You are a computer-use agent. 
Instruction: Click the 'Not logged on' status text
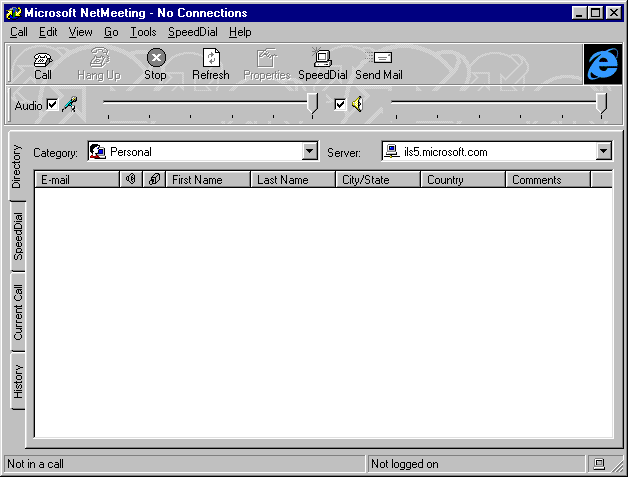[405, 464]
